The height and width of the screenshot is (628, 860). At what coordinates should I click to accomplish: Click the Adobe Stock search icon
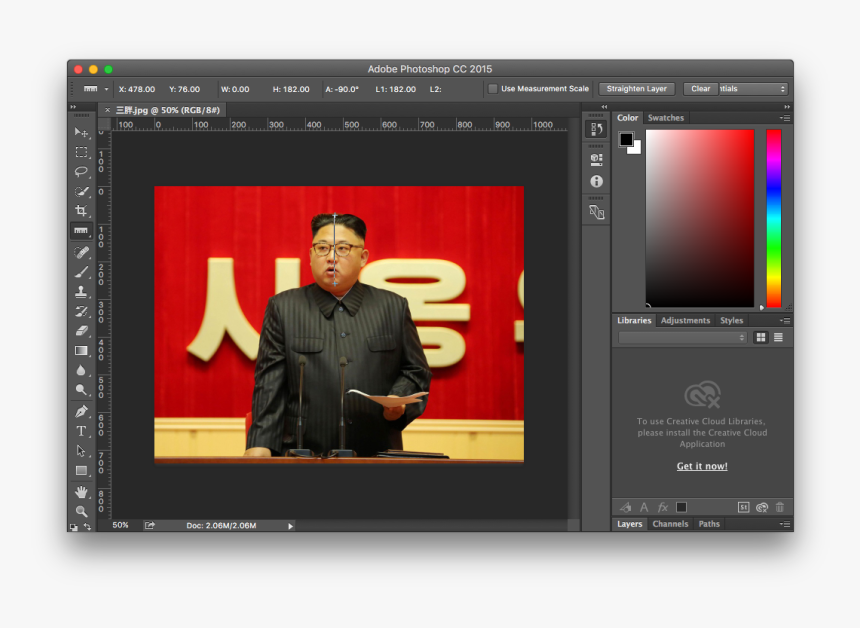pos(743,507)
